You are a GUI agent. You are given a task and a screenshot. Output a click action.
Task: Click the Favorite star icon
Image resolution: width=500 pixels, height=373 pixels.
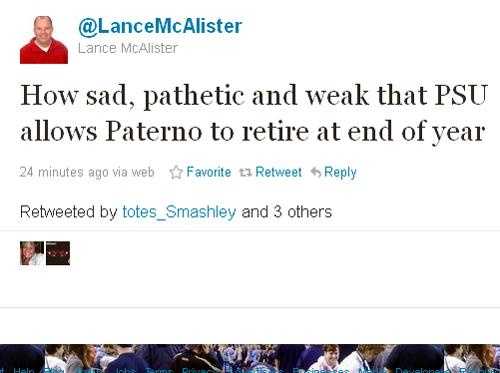[176, 172]
